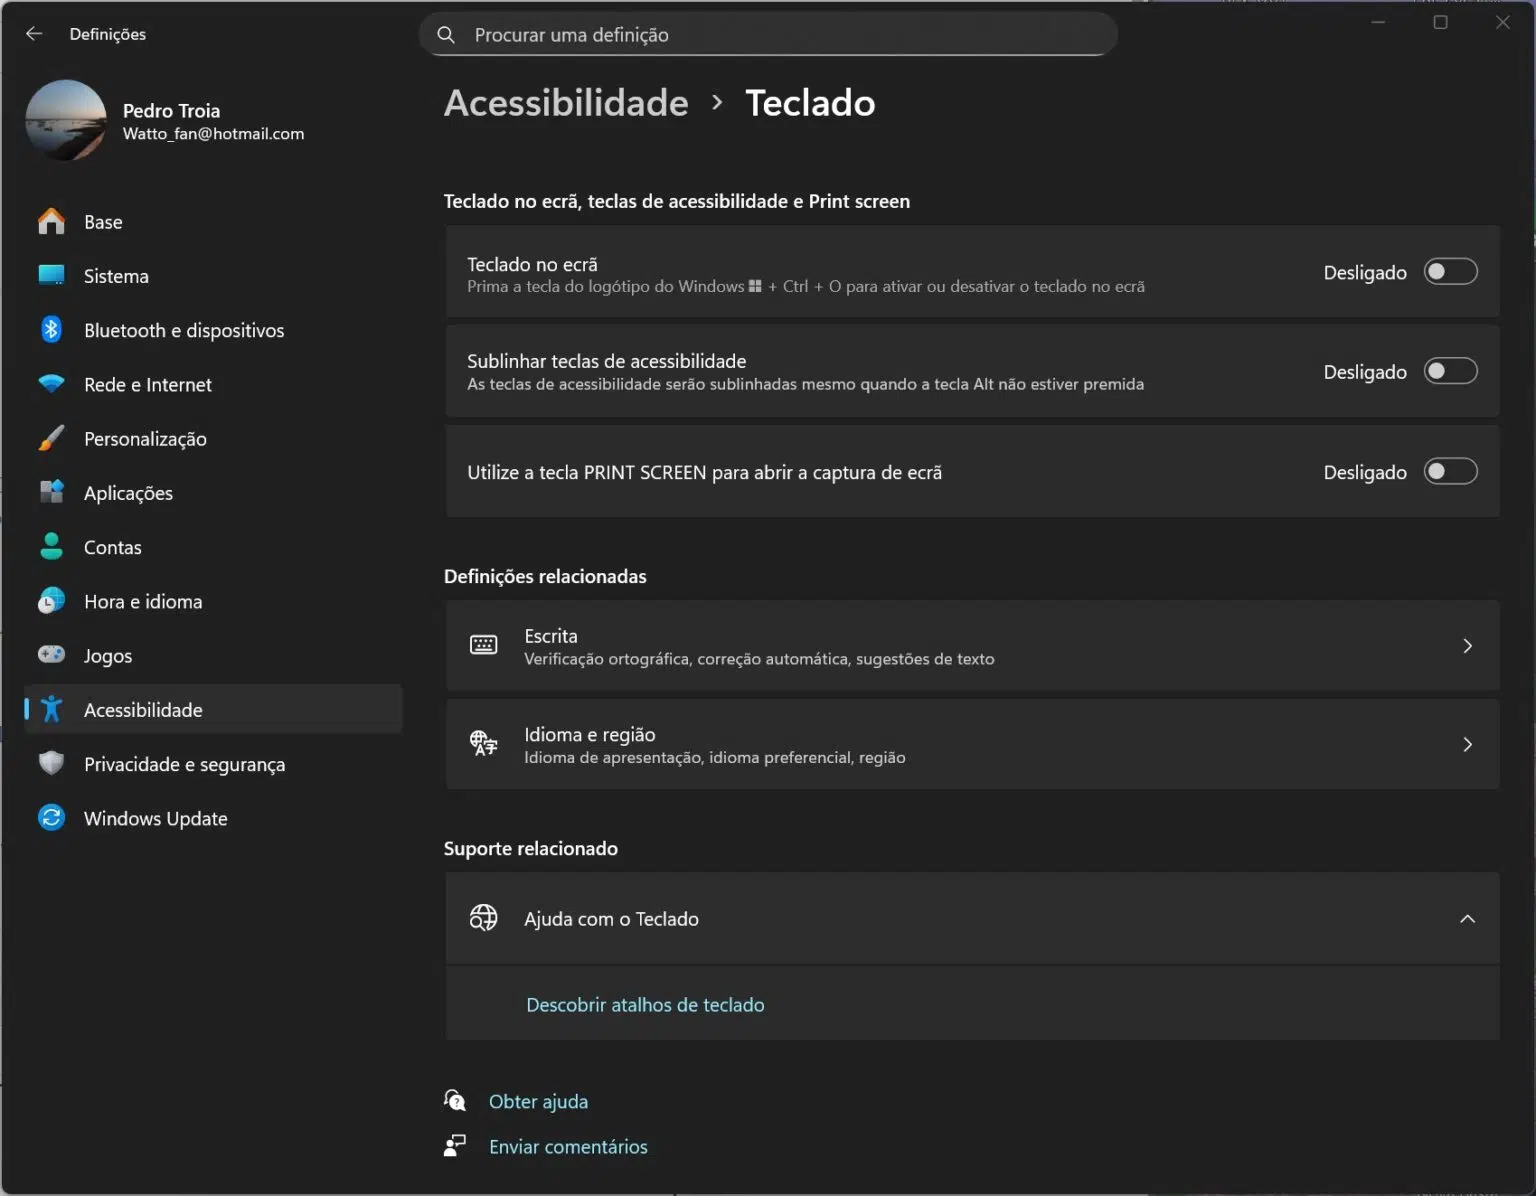This screenshot has width=1536, height=1196.
Task: Open Escrita settings via chevron
Action: coord(1467,646)
